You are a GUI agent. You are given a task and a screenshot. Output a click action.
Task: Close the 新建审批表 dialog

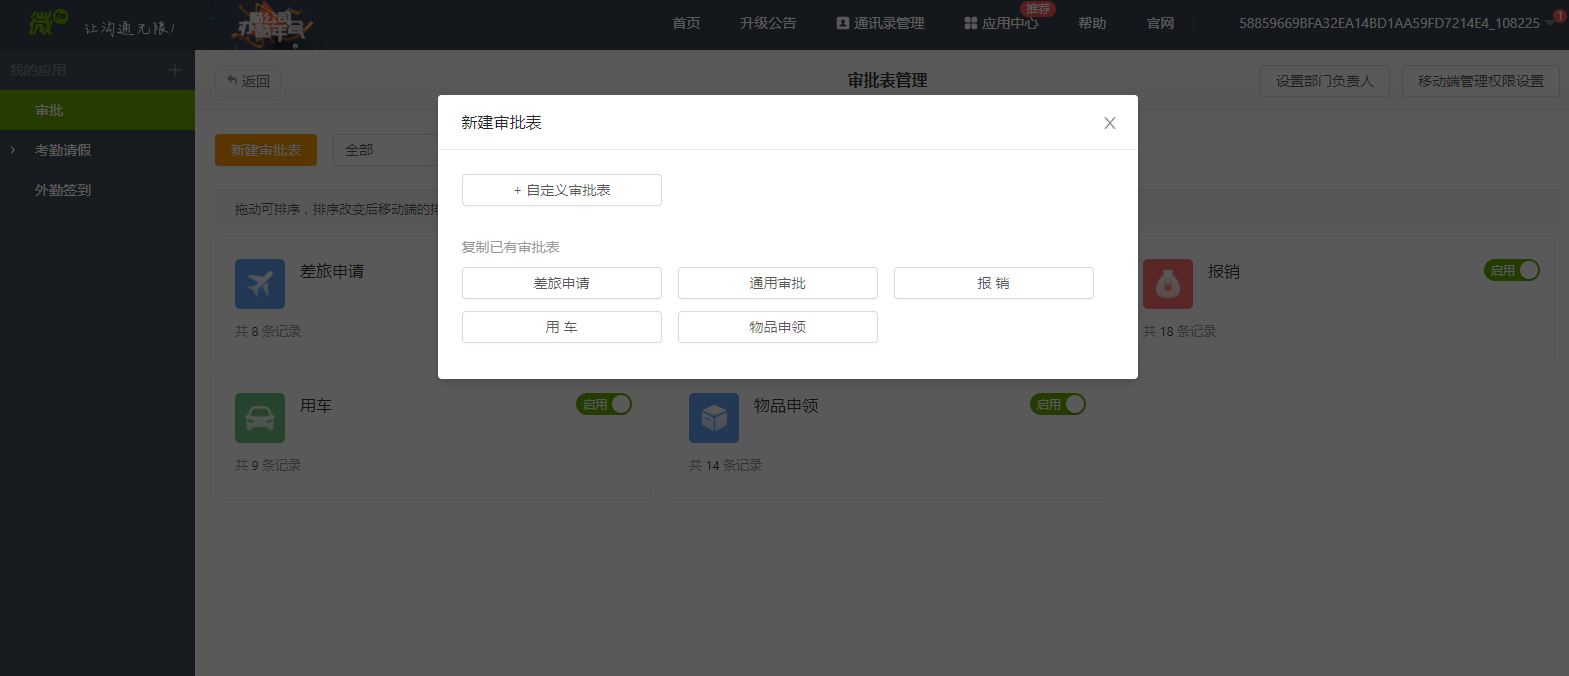tap(1110, 123)
